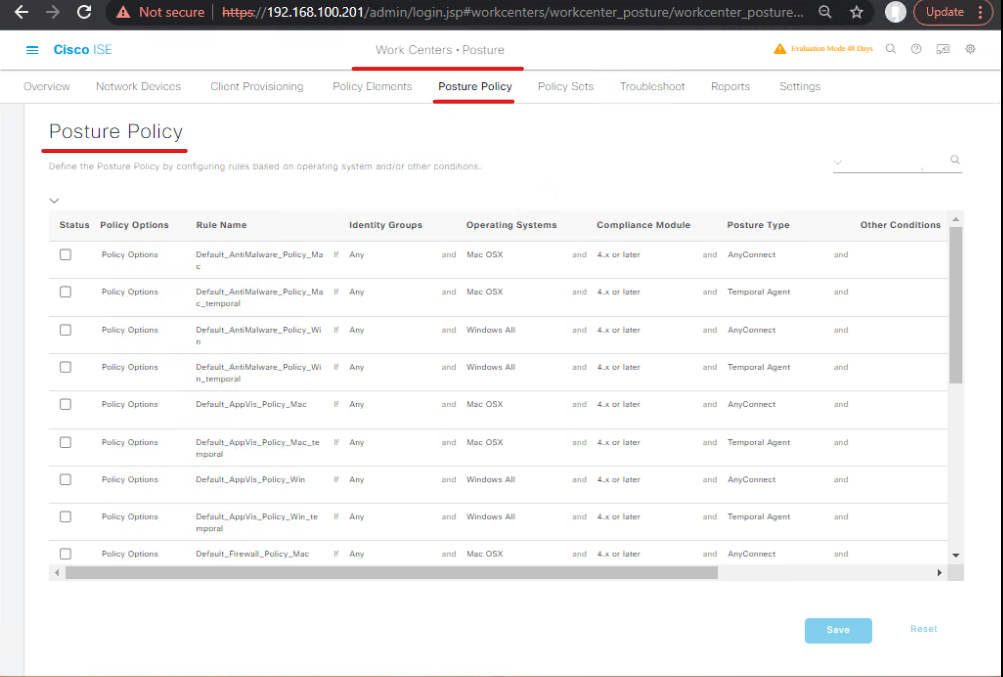Screen dimensions: 1003x677
Task: Click the Cisco ISE logo
Action: pyautogui.click(x=83, y=50)
